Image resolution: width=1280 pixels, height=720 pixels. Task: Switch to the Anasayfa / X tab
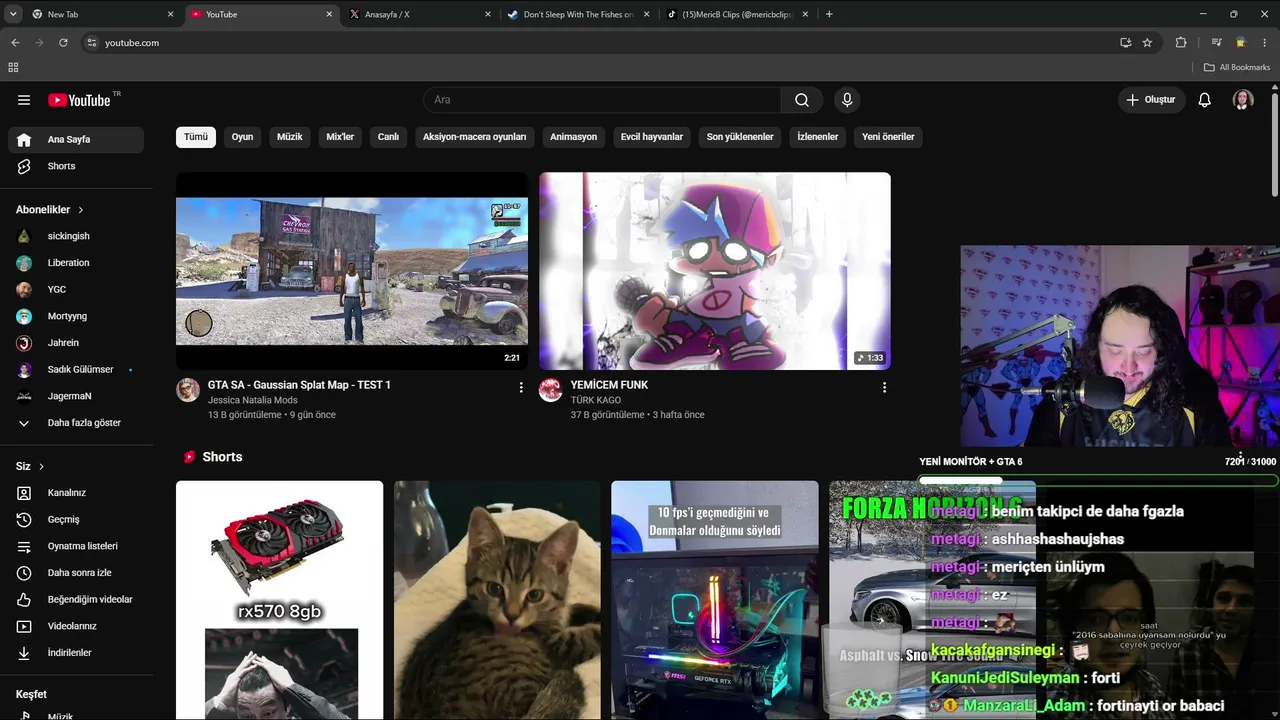[x=418, y=14]
